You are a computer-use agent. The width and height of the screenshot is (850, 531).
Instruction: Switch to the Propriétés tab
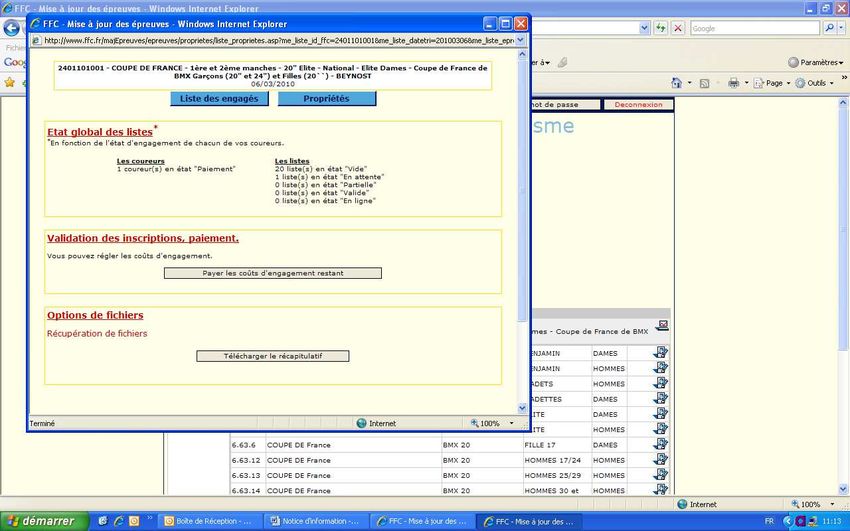(326, 99)
